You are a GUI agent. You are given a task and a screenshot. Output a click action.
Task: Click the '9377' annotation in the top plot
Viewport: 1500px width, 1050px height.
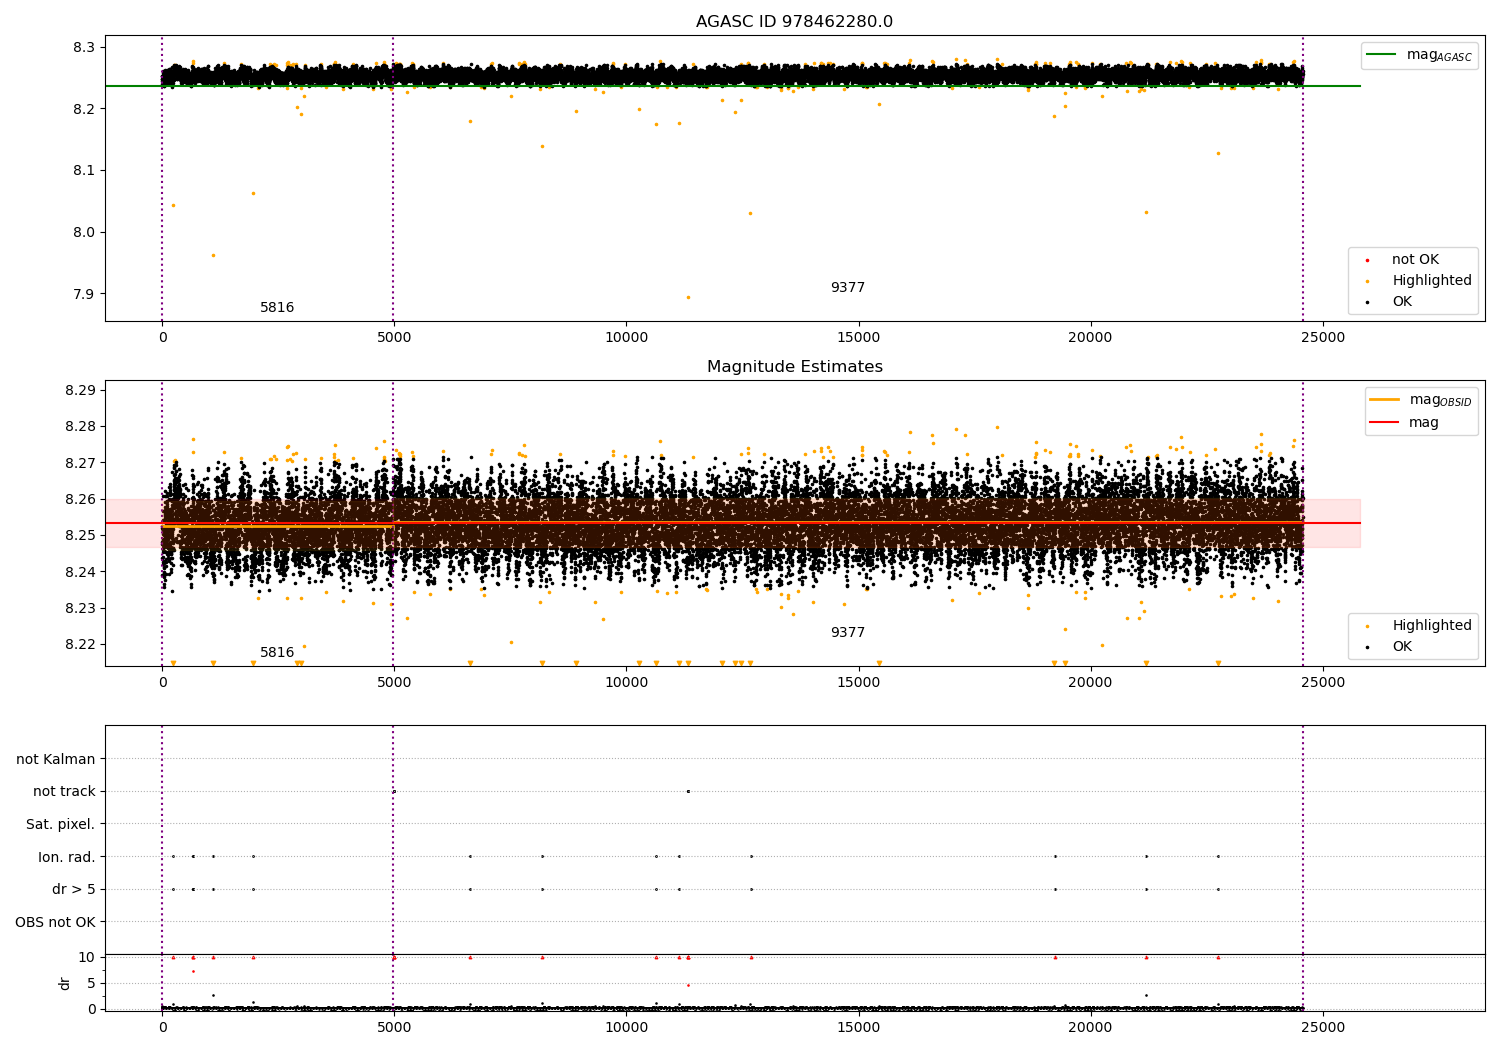pos(848,288)
